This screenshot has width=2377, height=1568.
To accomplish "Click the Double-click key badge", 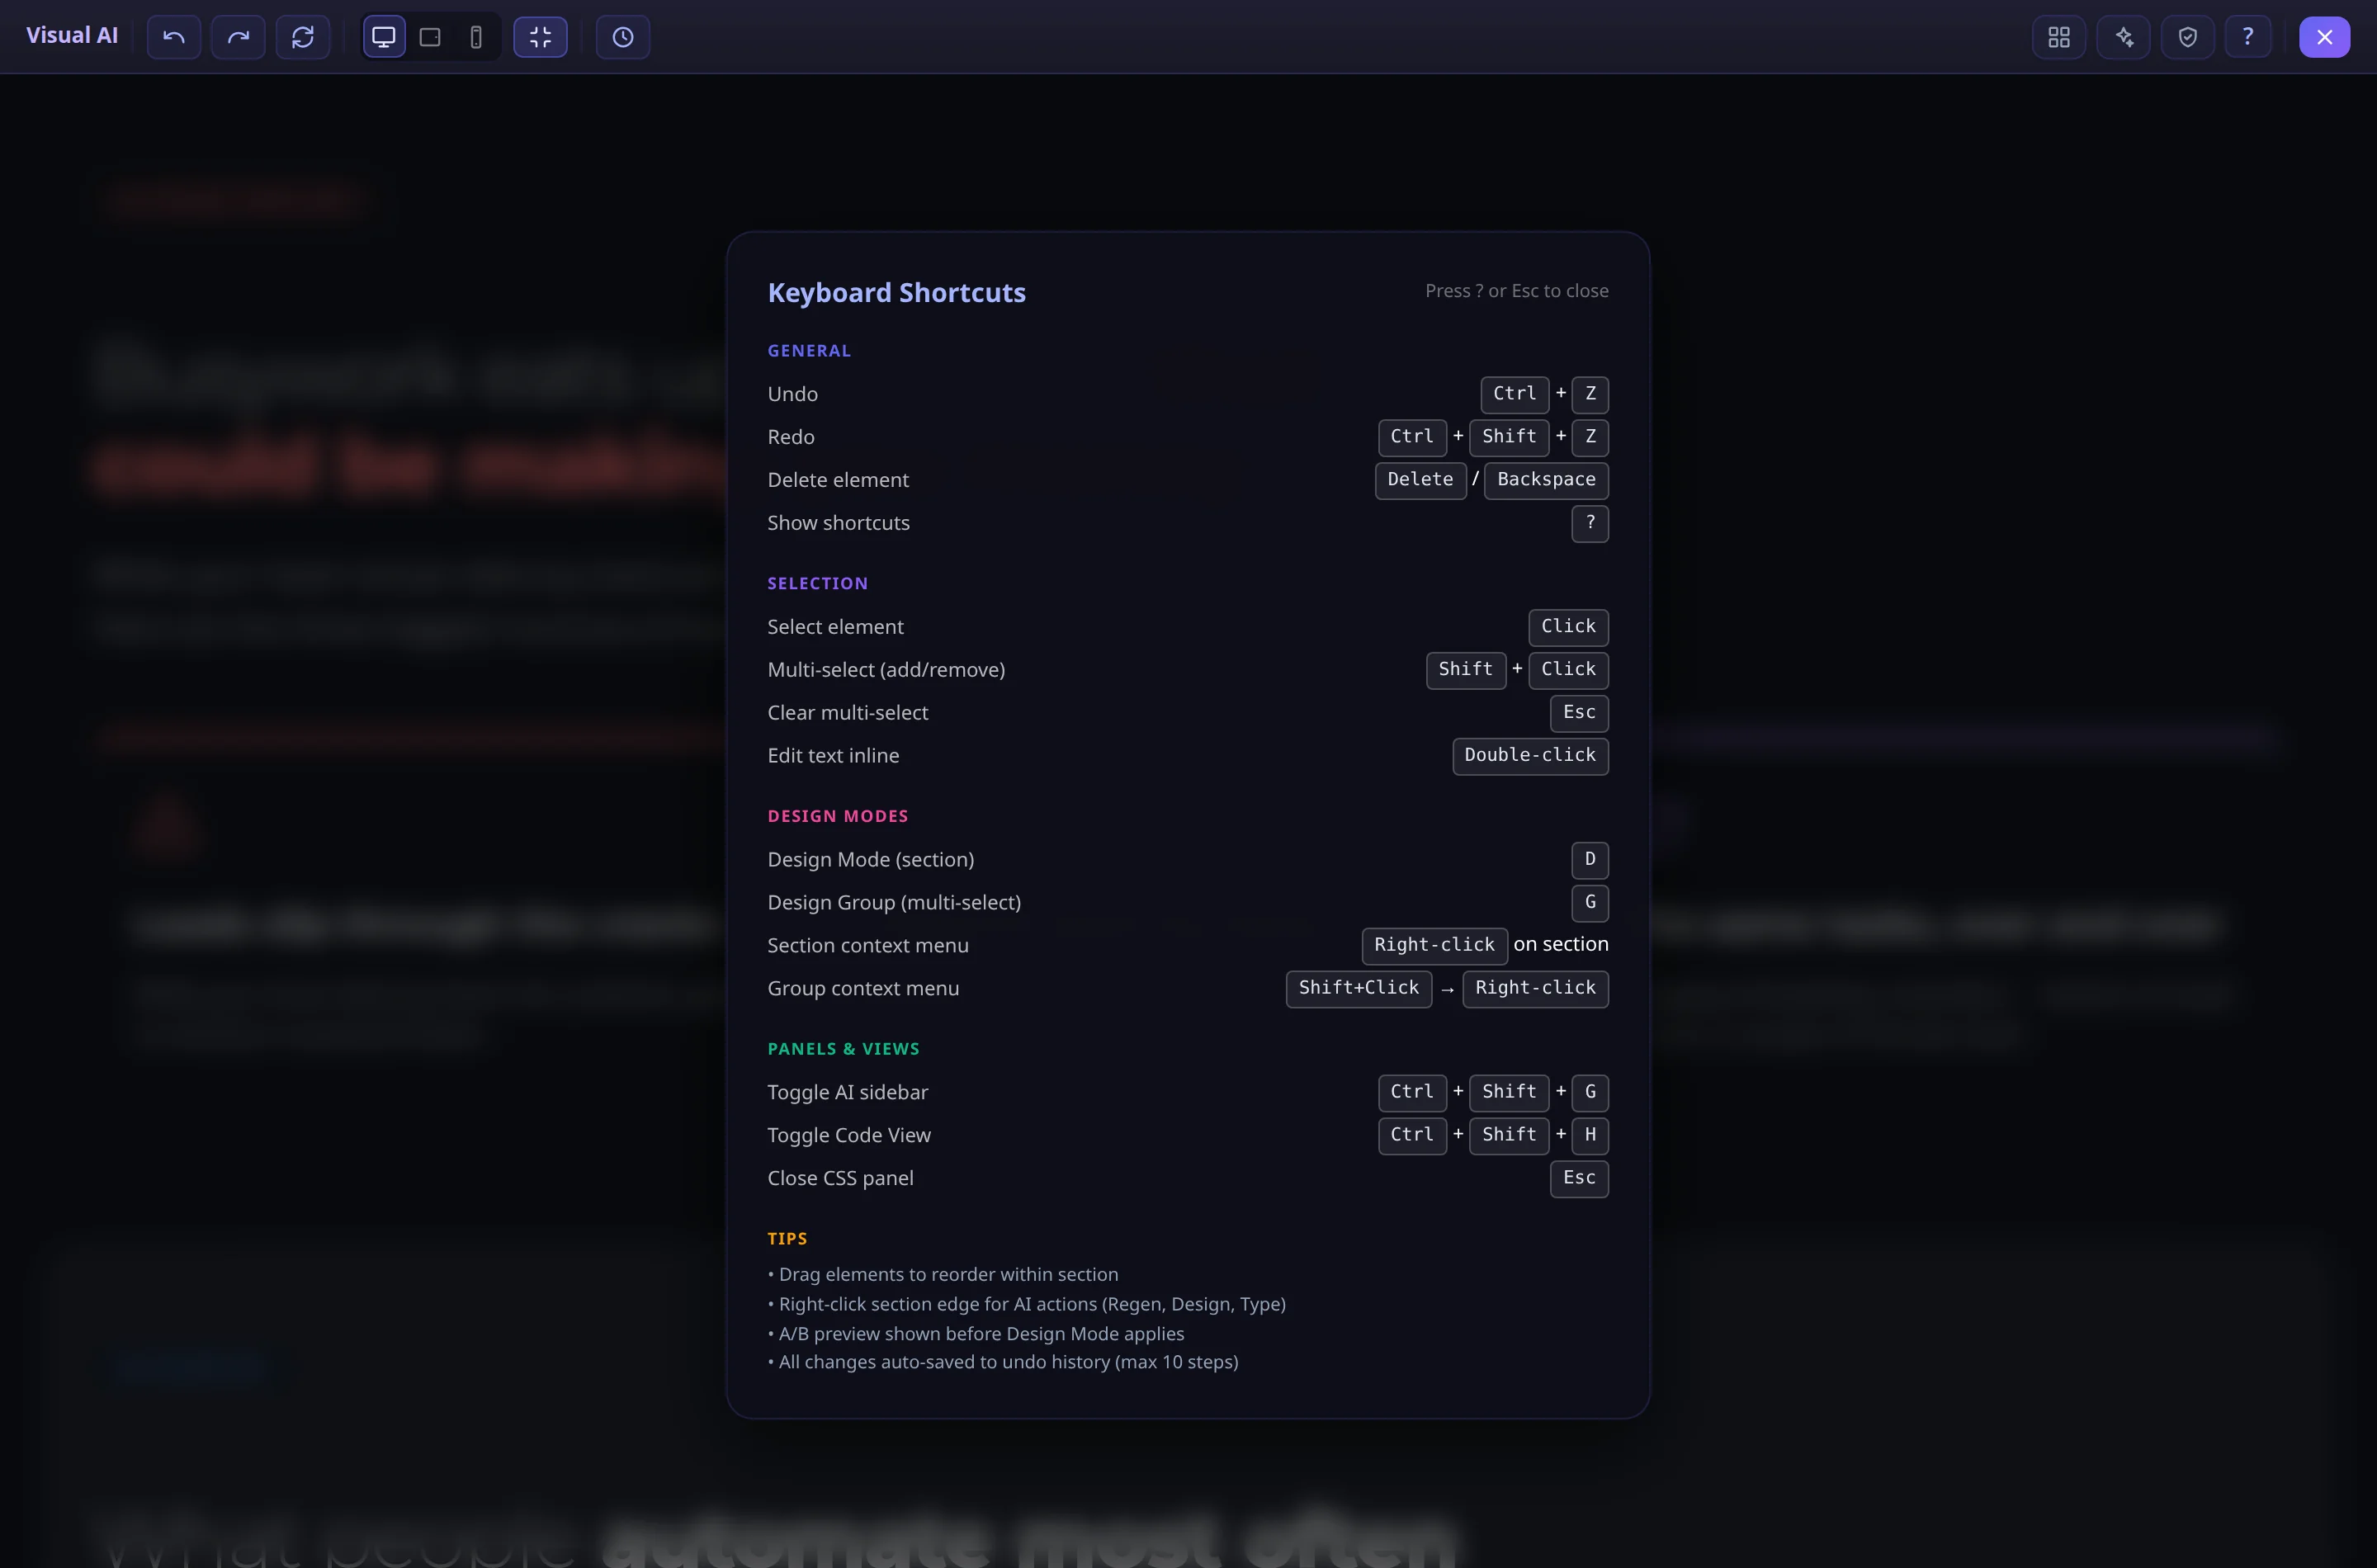I will 1530,756.
